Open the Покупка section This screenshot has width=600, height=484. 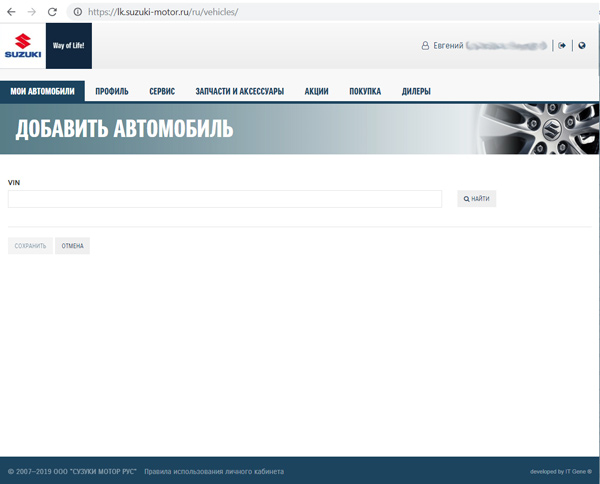(365, 91)
